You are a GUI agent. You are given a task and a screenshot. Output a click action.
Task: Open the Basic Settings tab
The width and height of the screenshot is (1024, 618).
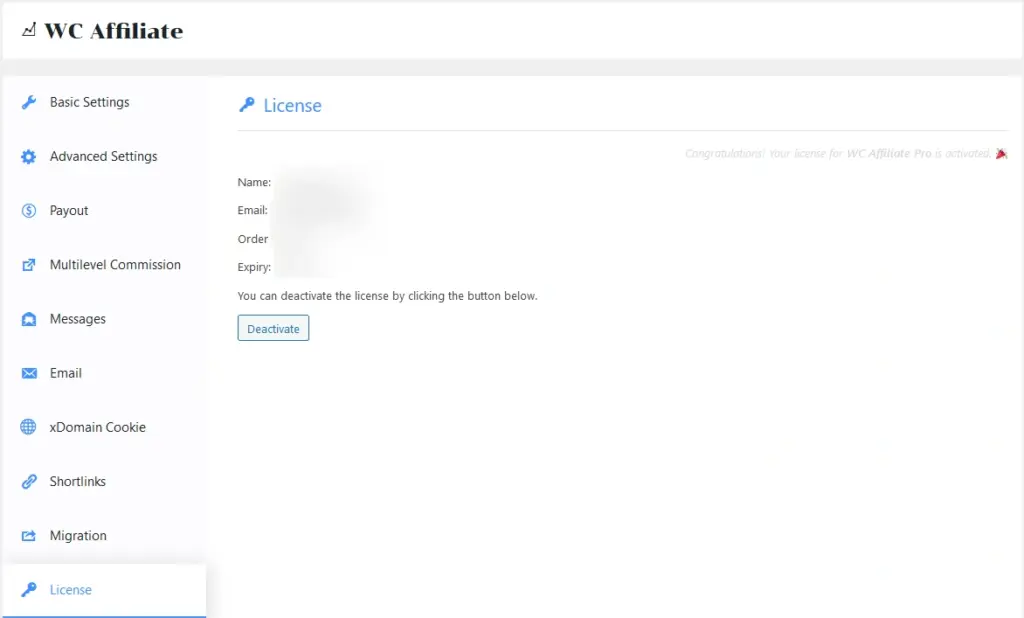[104, 103]
